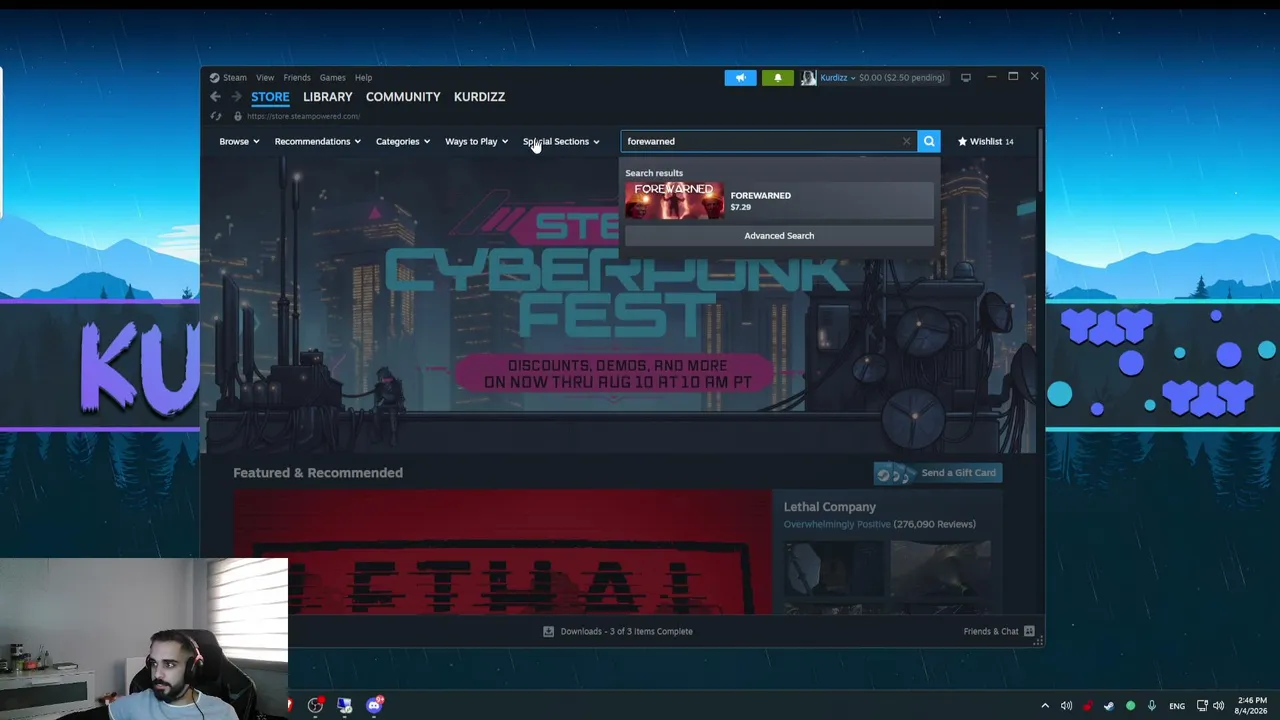Click the Cyberpunk Fest banner

pos(618,305)
